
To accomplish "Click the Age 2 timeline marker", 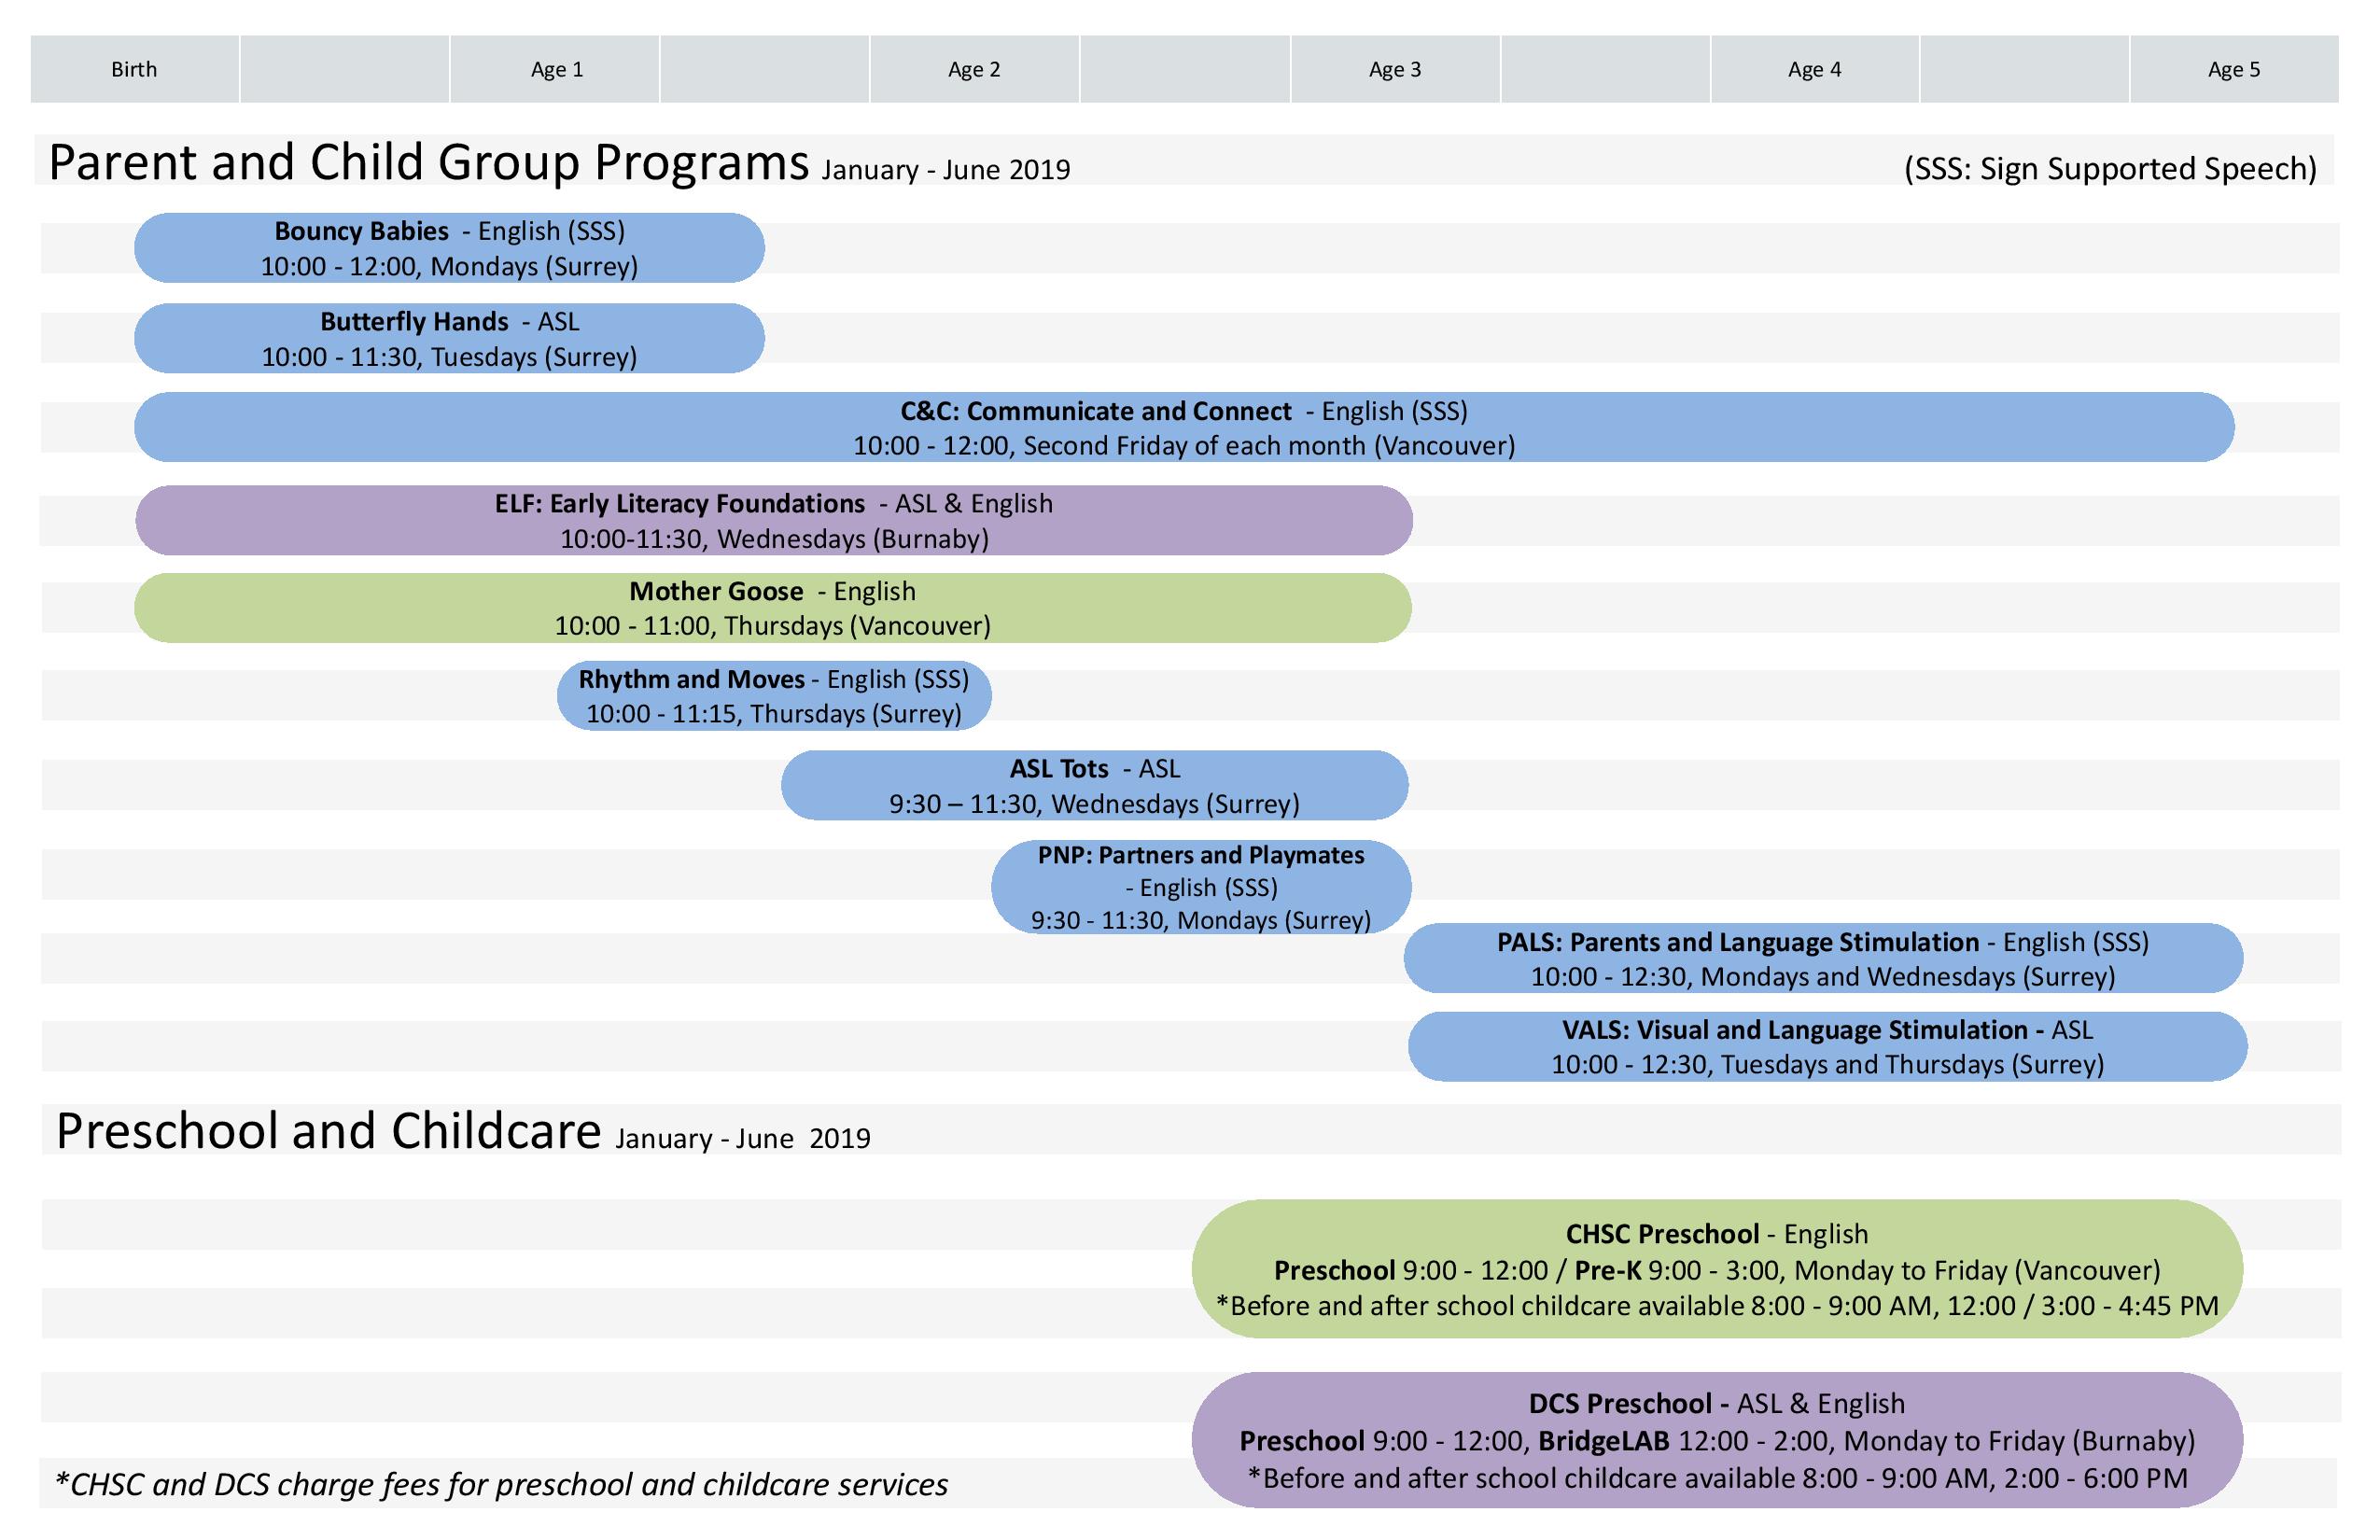I will tap(974, 69).
